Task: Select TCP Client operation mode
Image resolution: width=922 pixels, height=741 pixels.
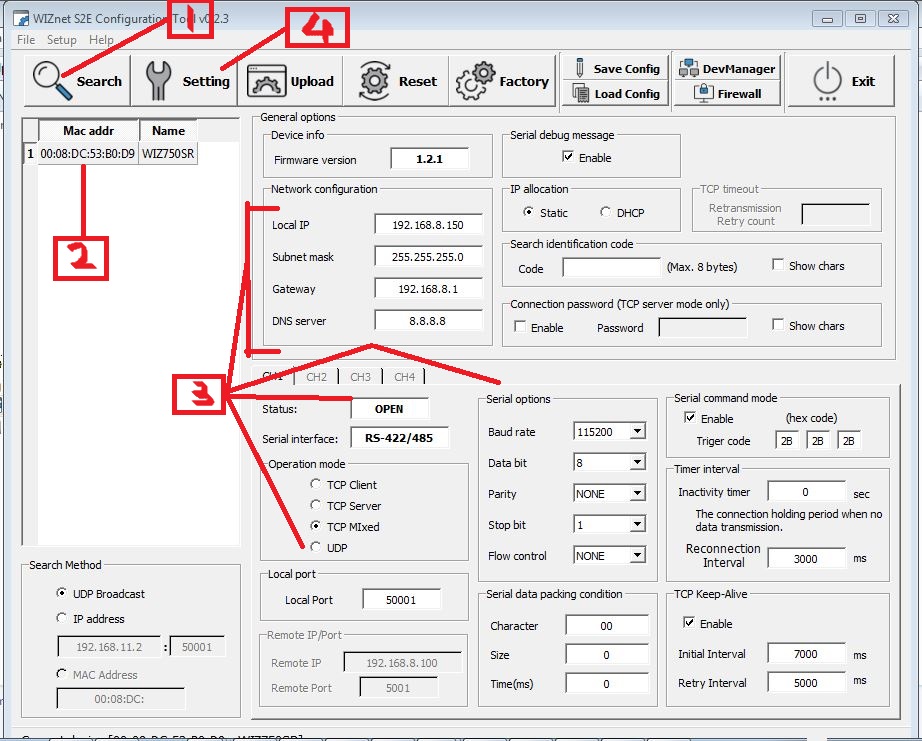Action: coord(316,484)
